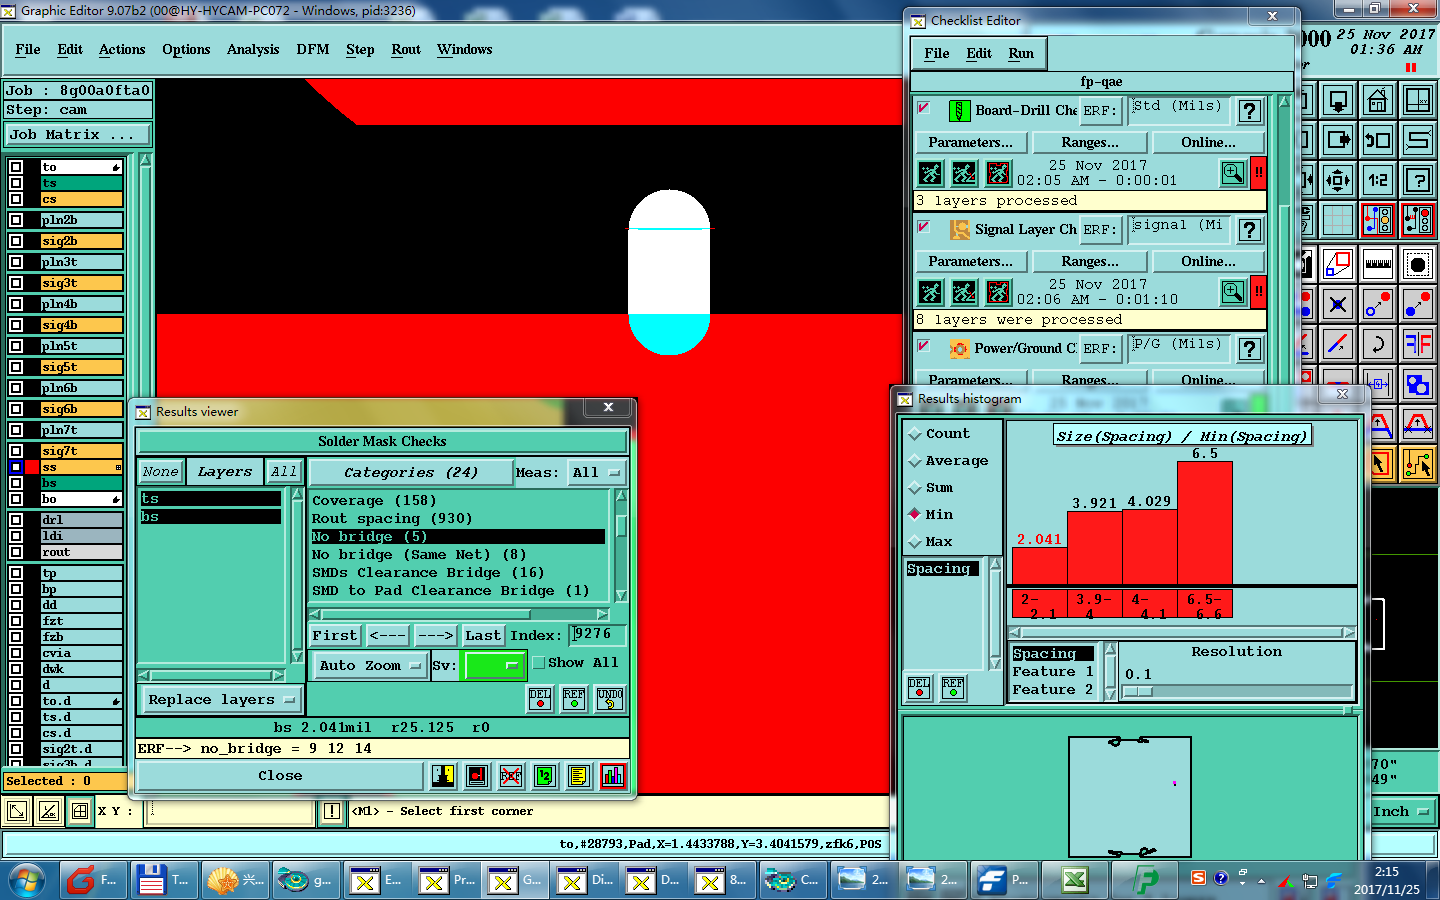Enable the Show All checkbox
1440x900 pixels.
click(539, 662)
